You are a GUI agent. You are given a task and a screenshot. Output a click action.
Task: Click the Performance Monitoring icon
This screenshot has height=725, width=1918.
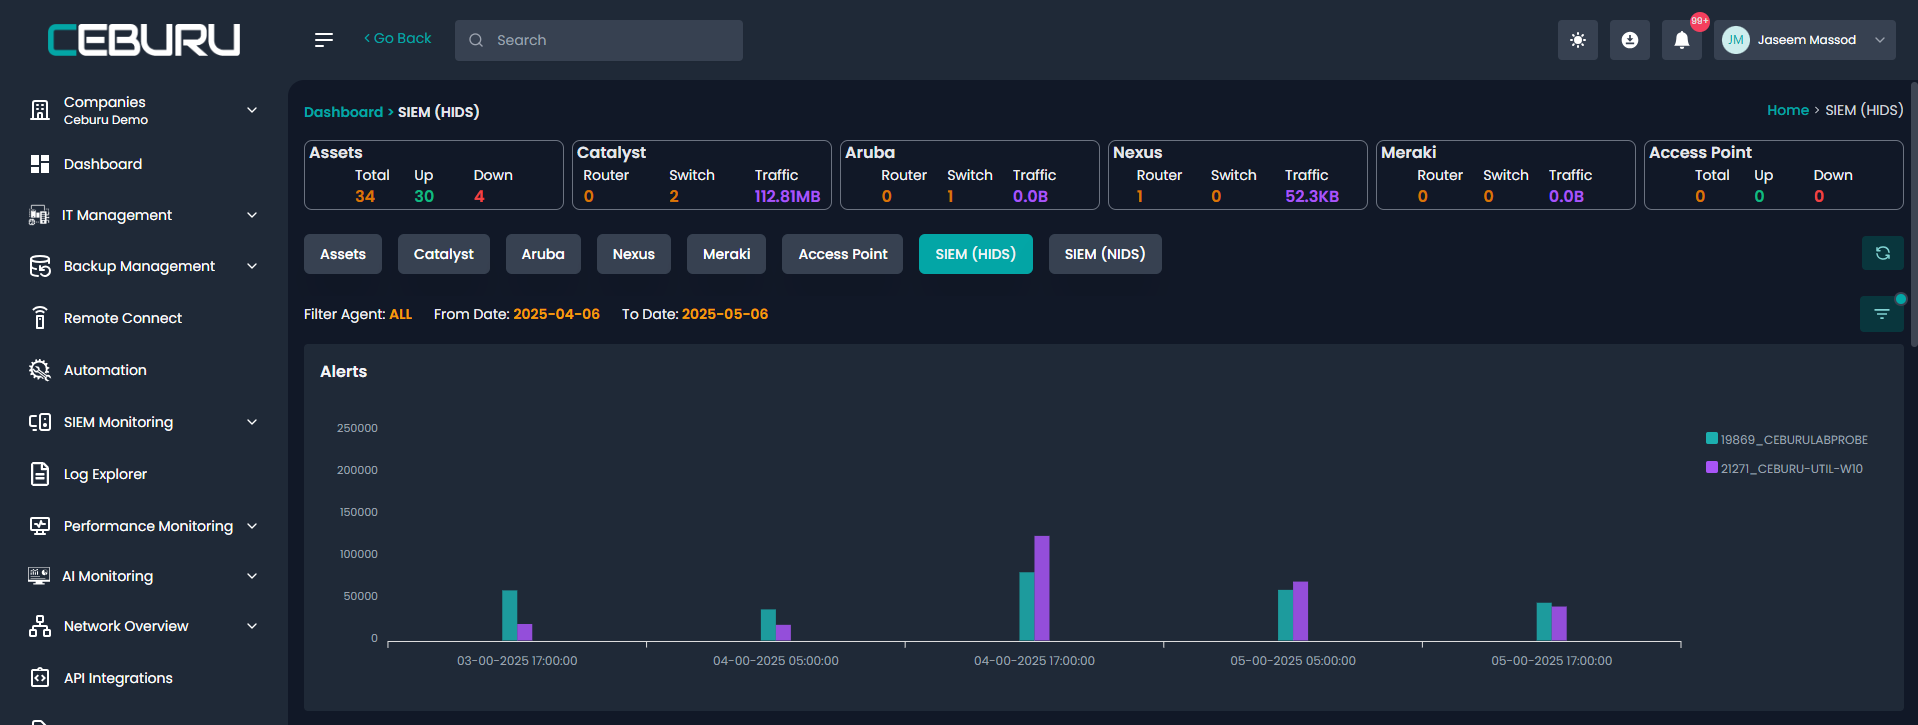[x=40, y=526]
